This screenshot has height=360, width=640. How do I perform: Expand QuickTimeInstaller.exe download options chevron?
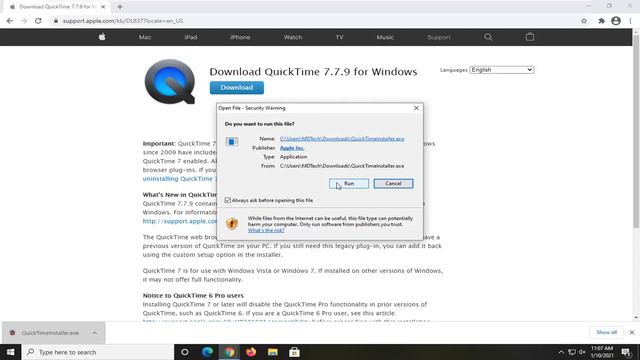95,333
